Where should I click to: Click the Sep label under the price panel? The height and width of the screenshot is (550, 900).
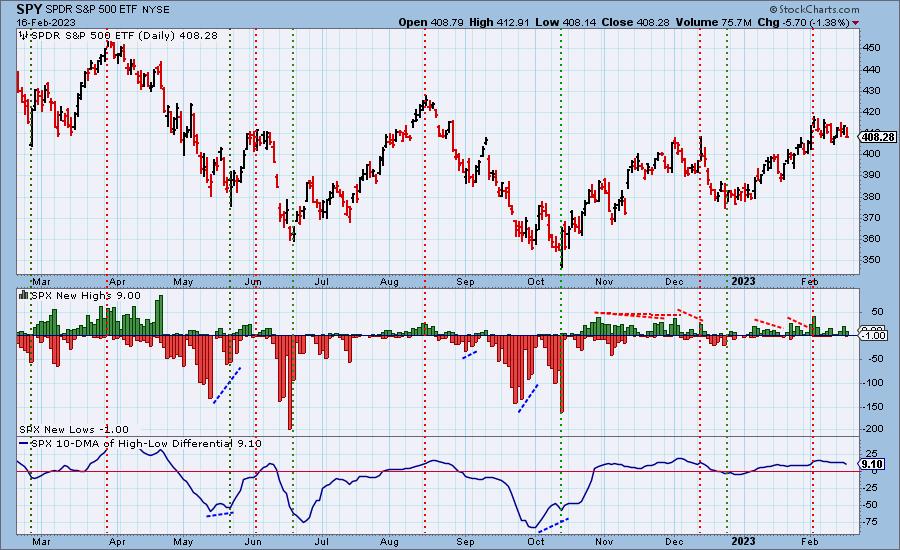[x=465, y=282]
